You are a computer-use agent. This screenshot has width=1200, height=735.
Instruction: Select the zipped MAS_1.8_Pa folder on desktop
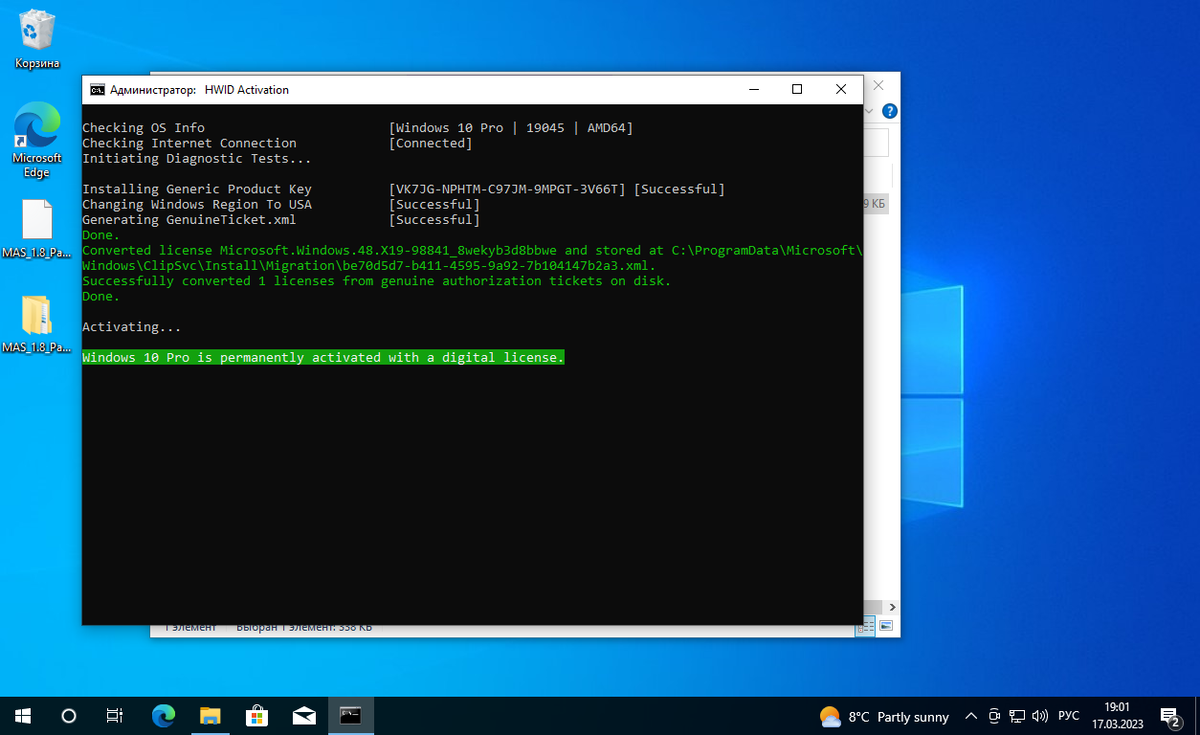pos(37,324)
